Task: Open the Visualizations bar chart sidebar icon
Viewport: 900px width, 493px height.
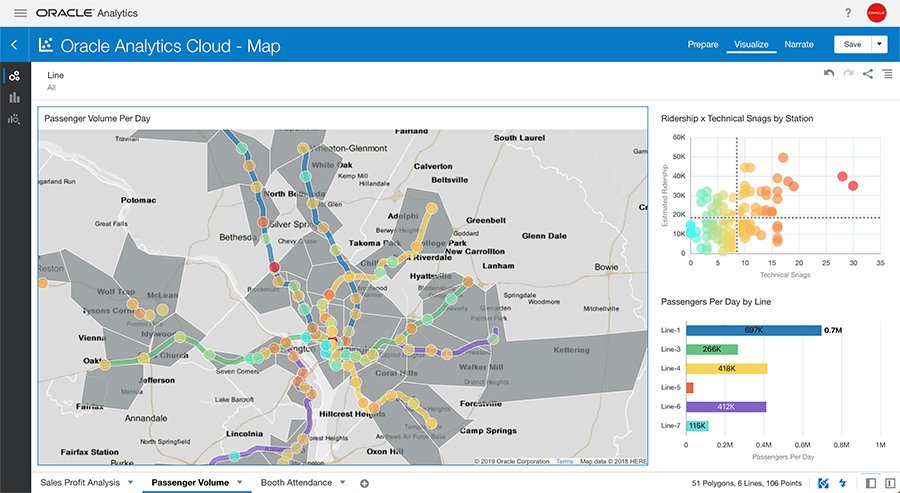Action: click(14, 97)
